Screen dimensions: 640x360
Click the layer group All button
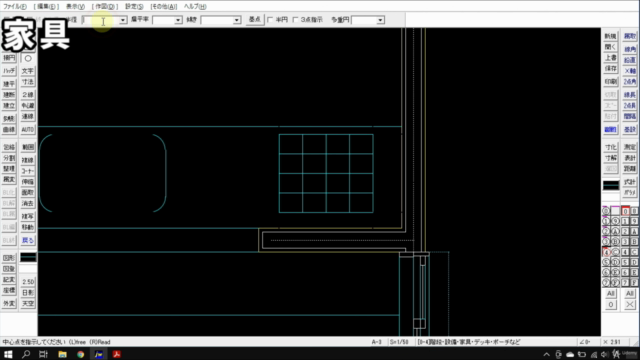[x=611, y=293]
